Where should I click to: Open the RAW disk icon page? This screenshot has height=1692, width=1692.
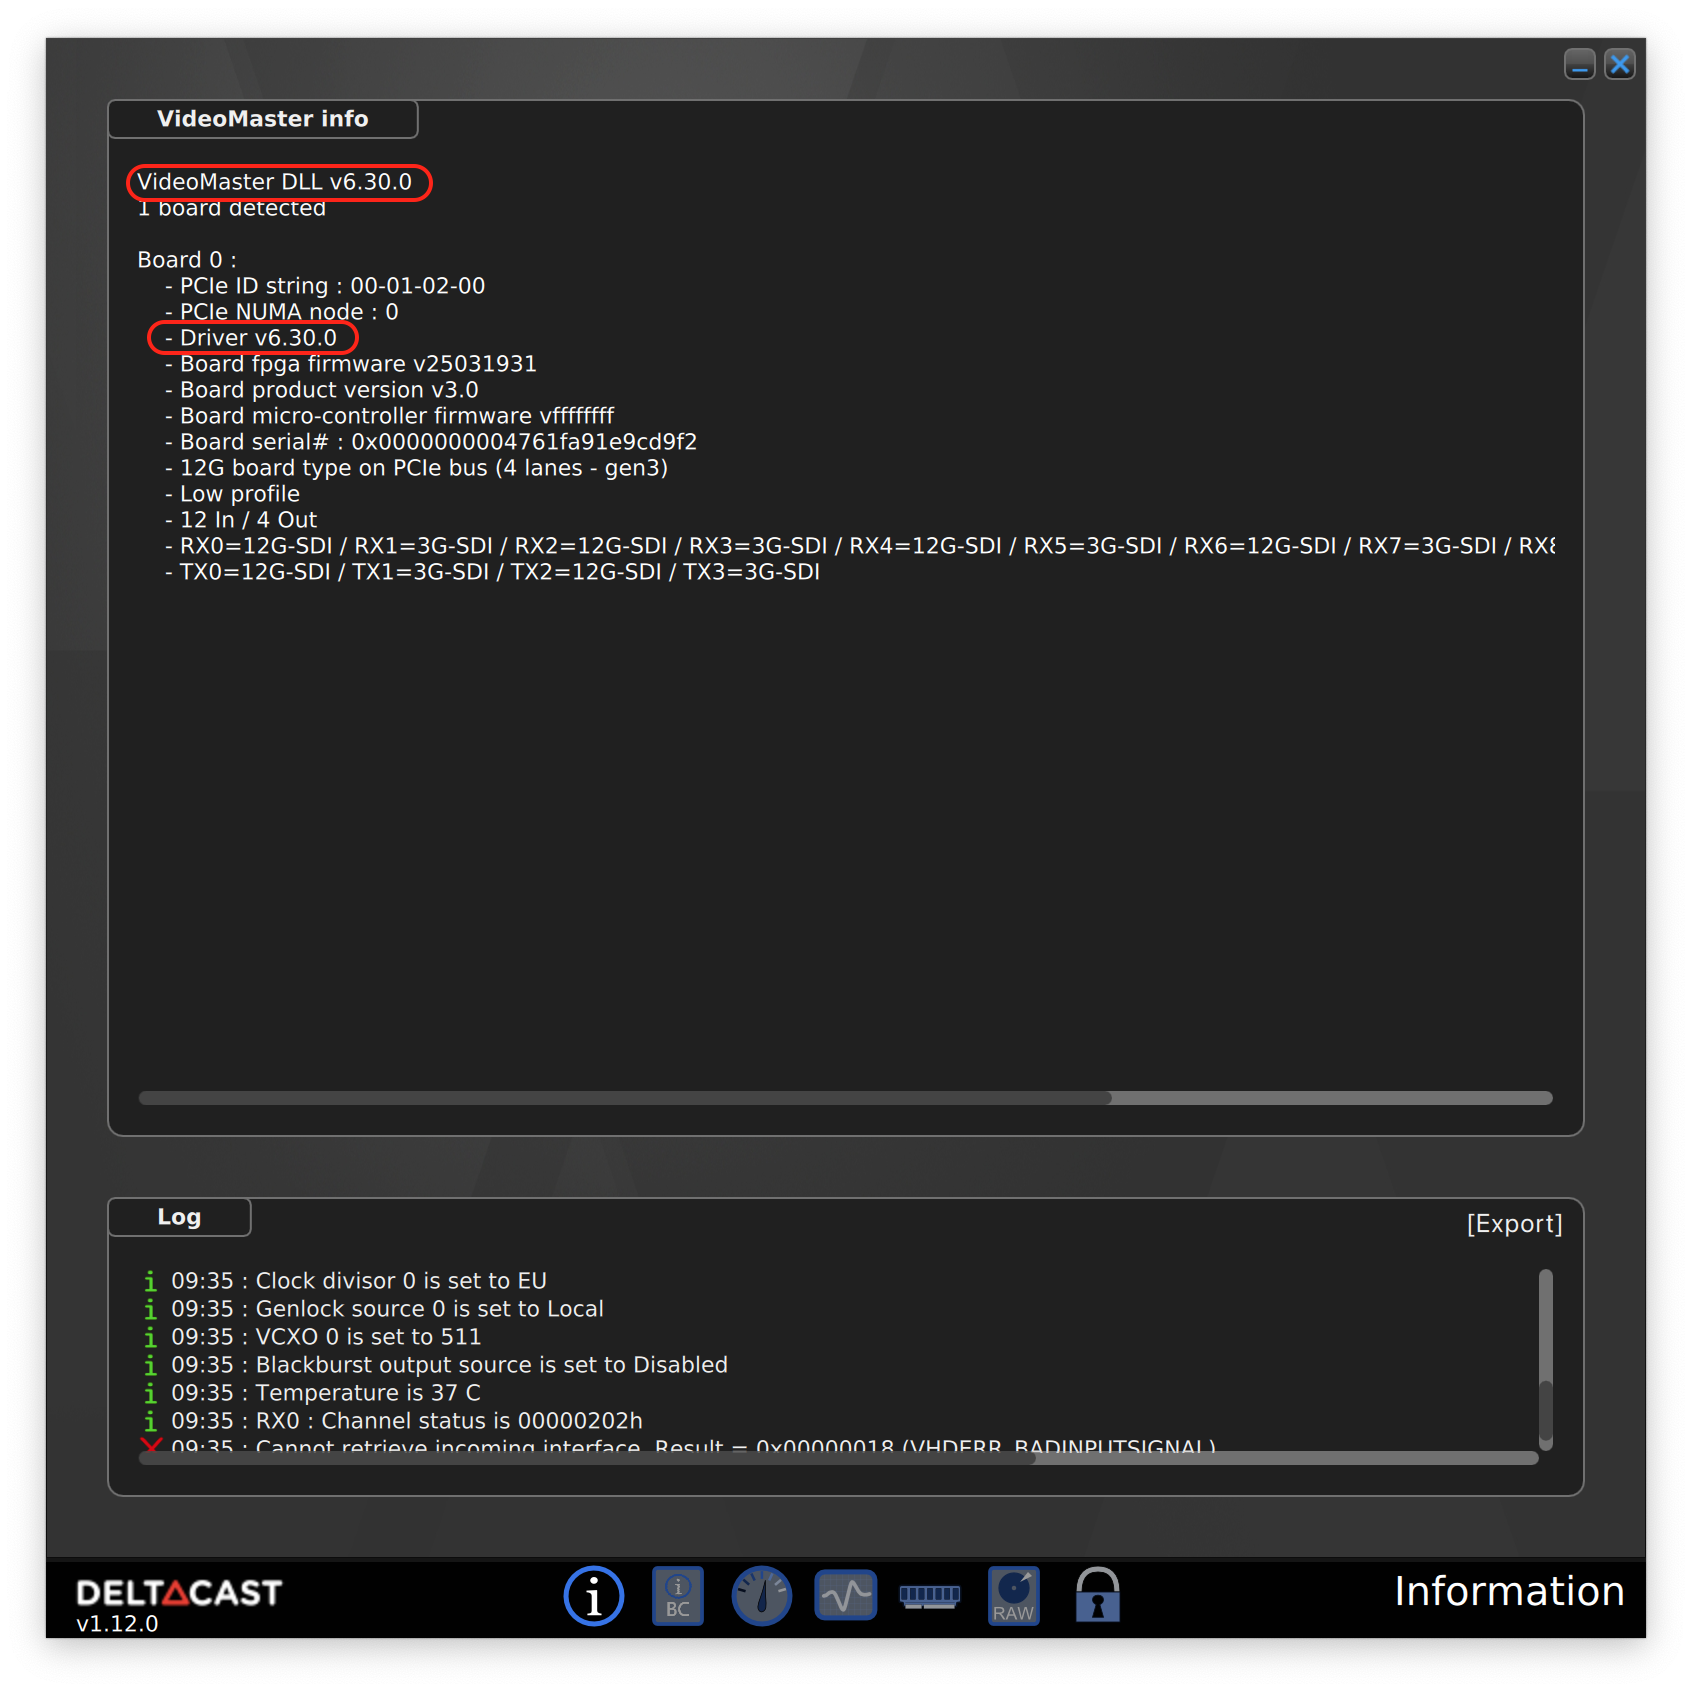pos(1013,1596)
